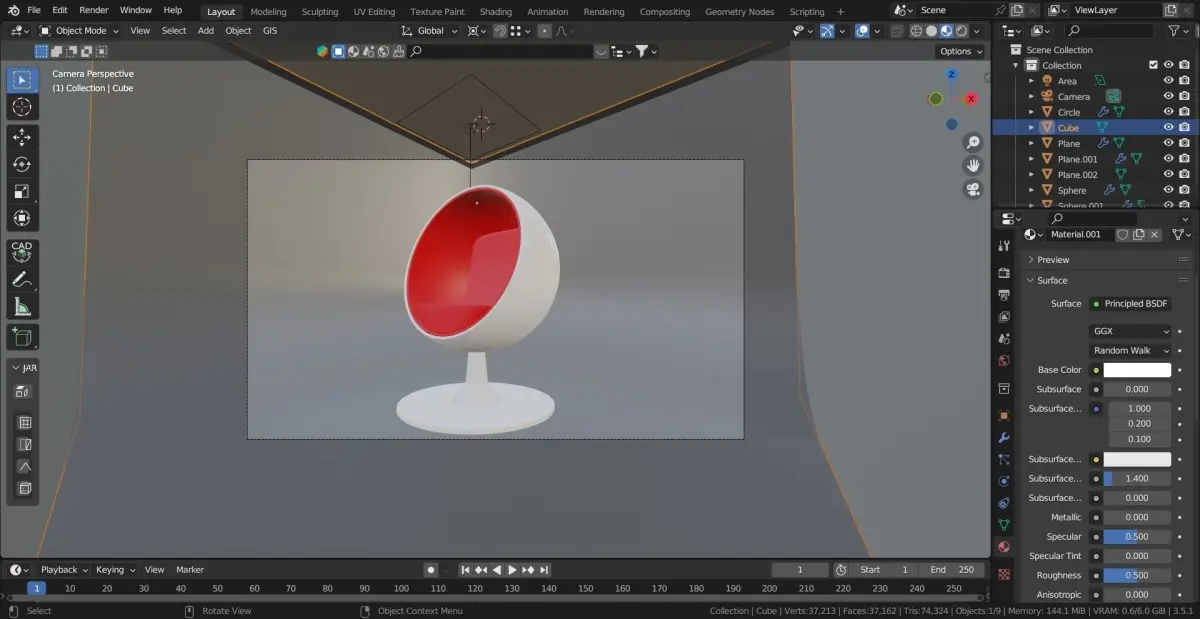
Task: Open the Options dropdown in viewport
Action: pos(960,51)
